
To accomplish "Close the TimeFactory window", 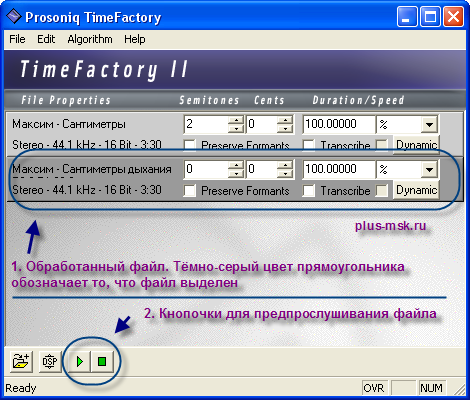I will tap(453, 17).
